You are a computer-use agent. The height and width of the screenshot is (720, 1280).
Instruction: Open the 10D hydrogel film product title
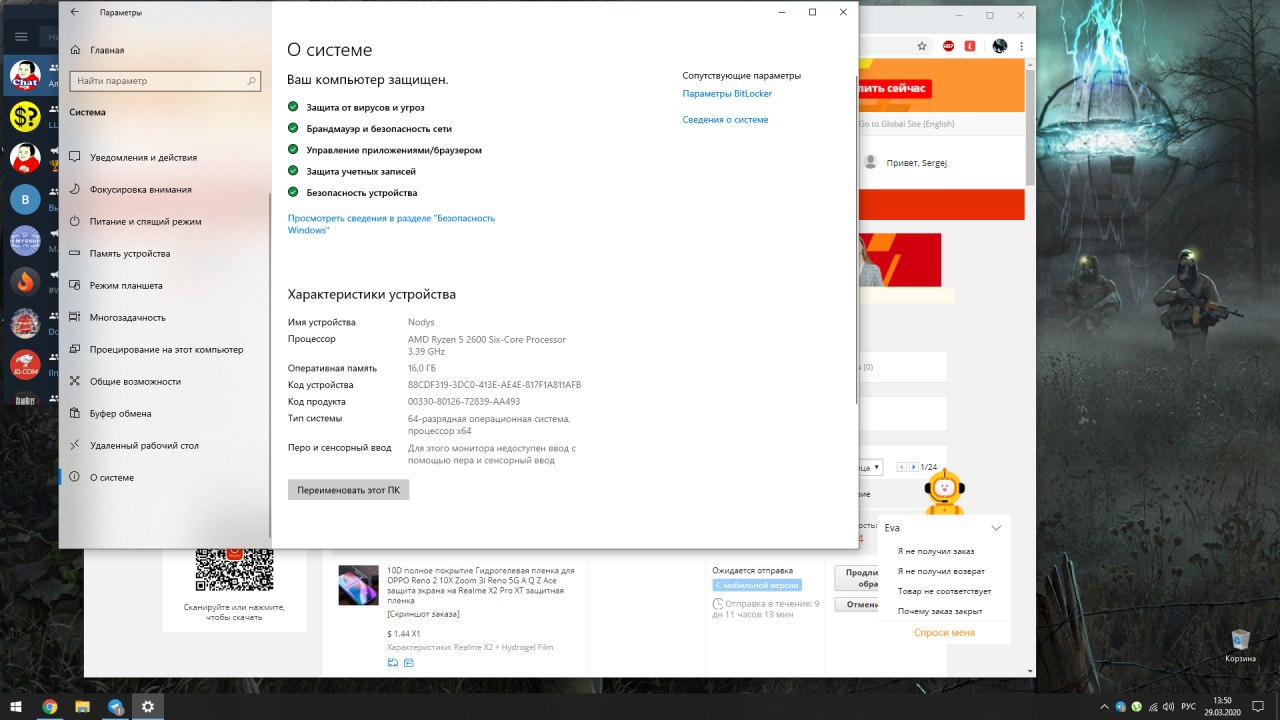[481, 586]
